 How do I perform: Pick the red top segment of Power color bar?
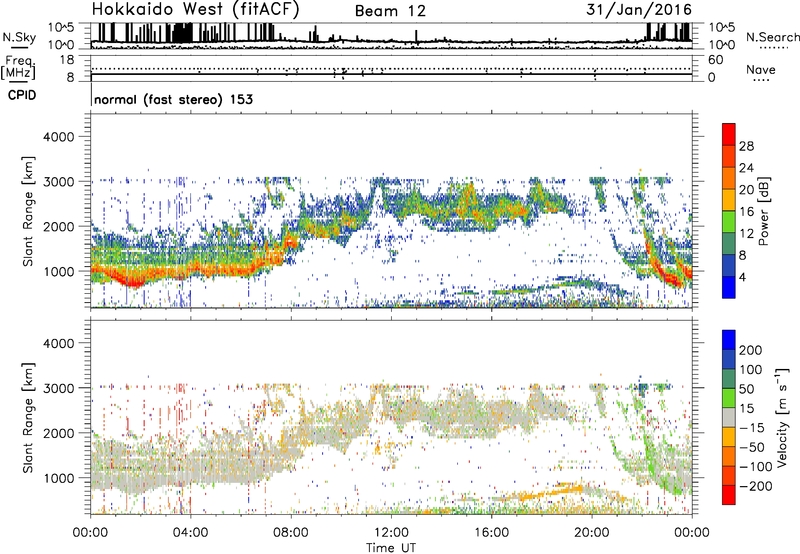(729, 134)
